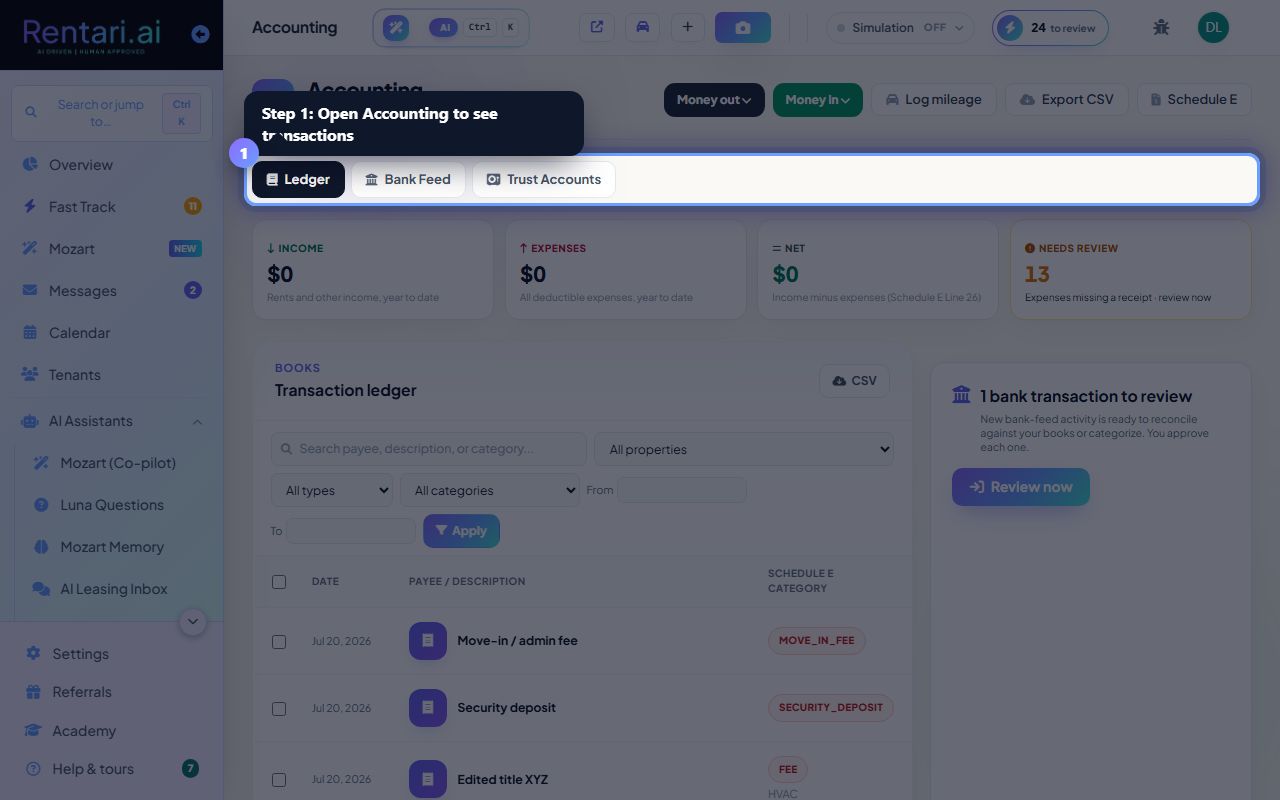Expand the All categories dropdown
The width and height of the screenshot is (1280, 800).
[490, 490]
